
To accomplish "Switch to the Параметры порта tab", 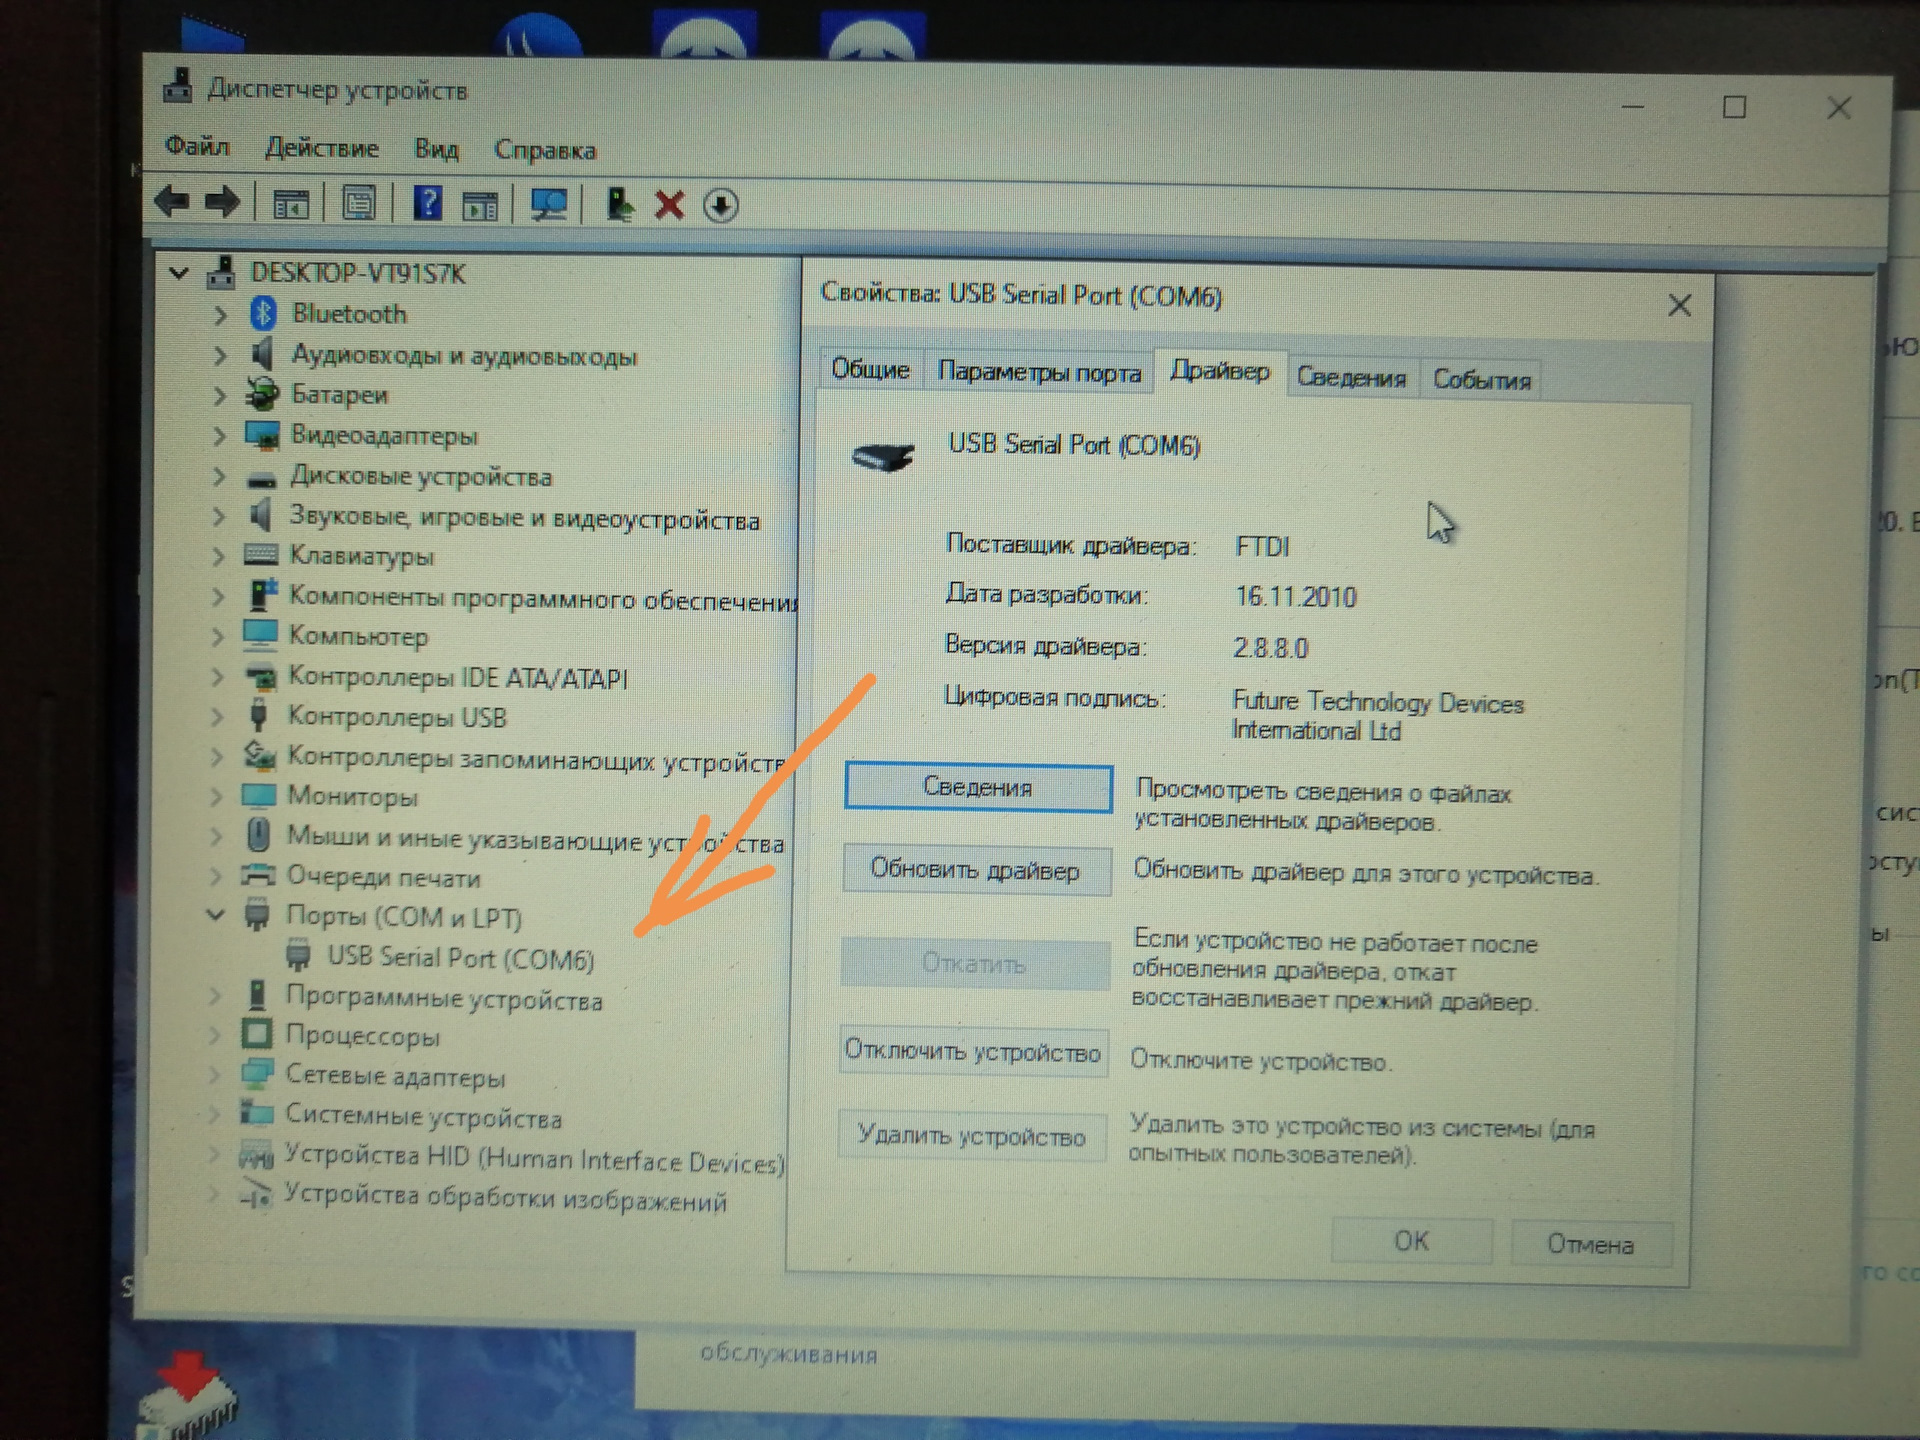I will (1039, 373).
